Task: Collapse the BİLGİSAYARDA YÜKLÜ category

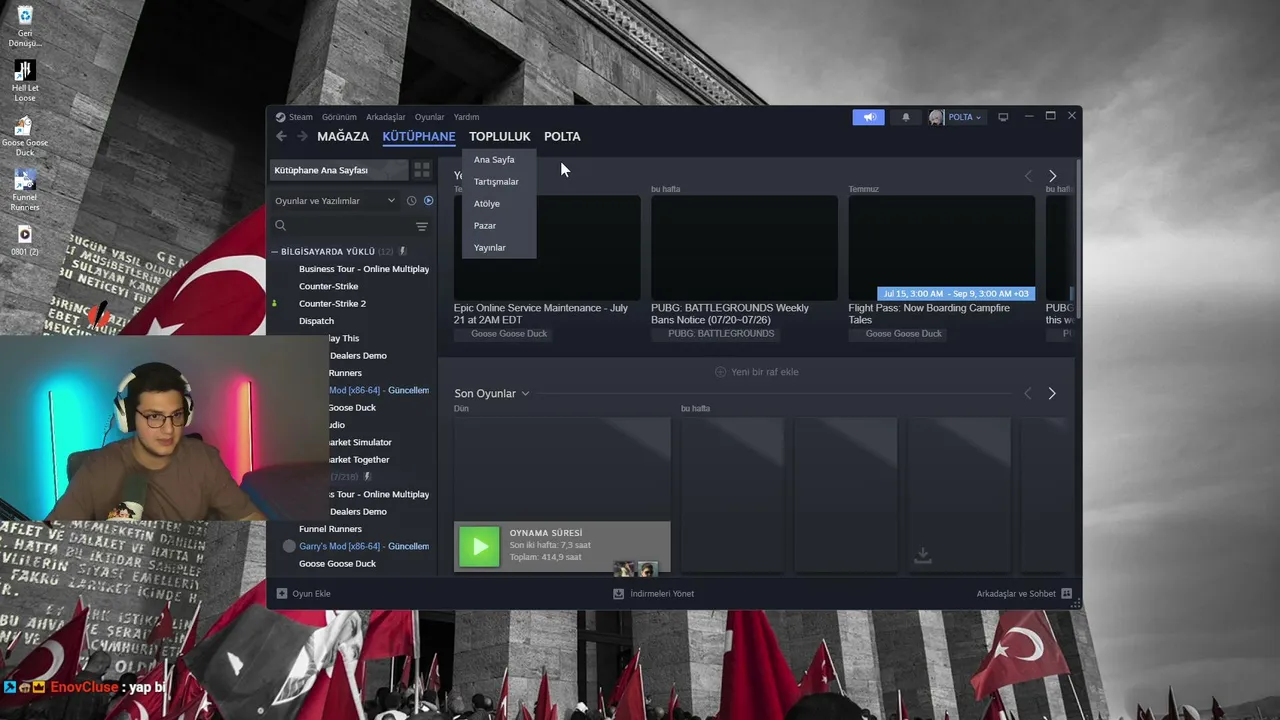Action: coord(275,252)
